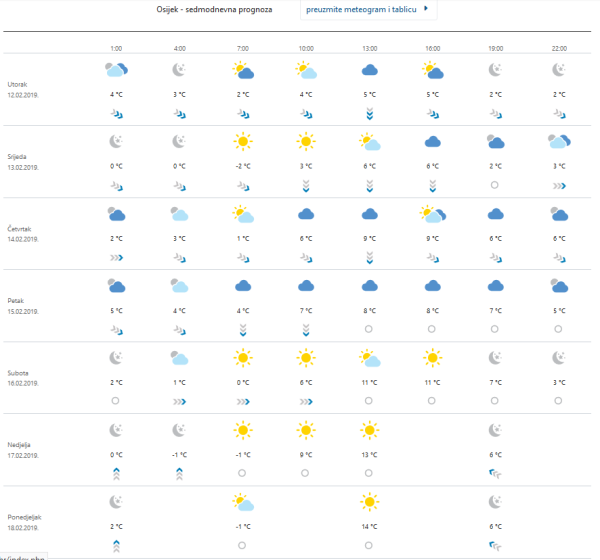
Task: Select Četvrtak 16:00 sun-behind-clouds icon
Action: pos(433,214)
